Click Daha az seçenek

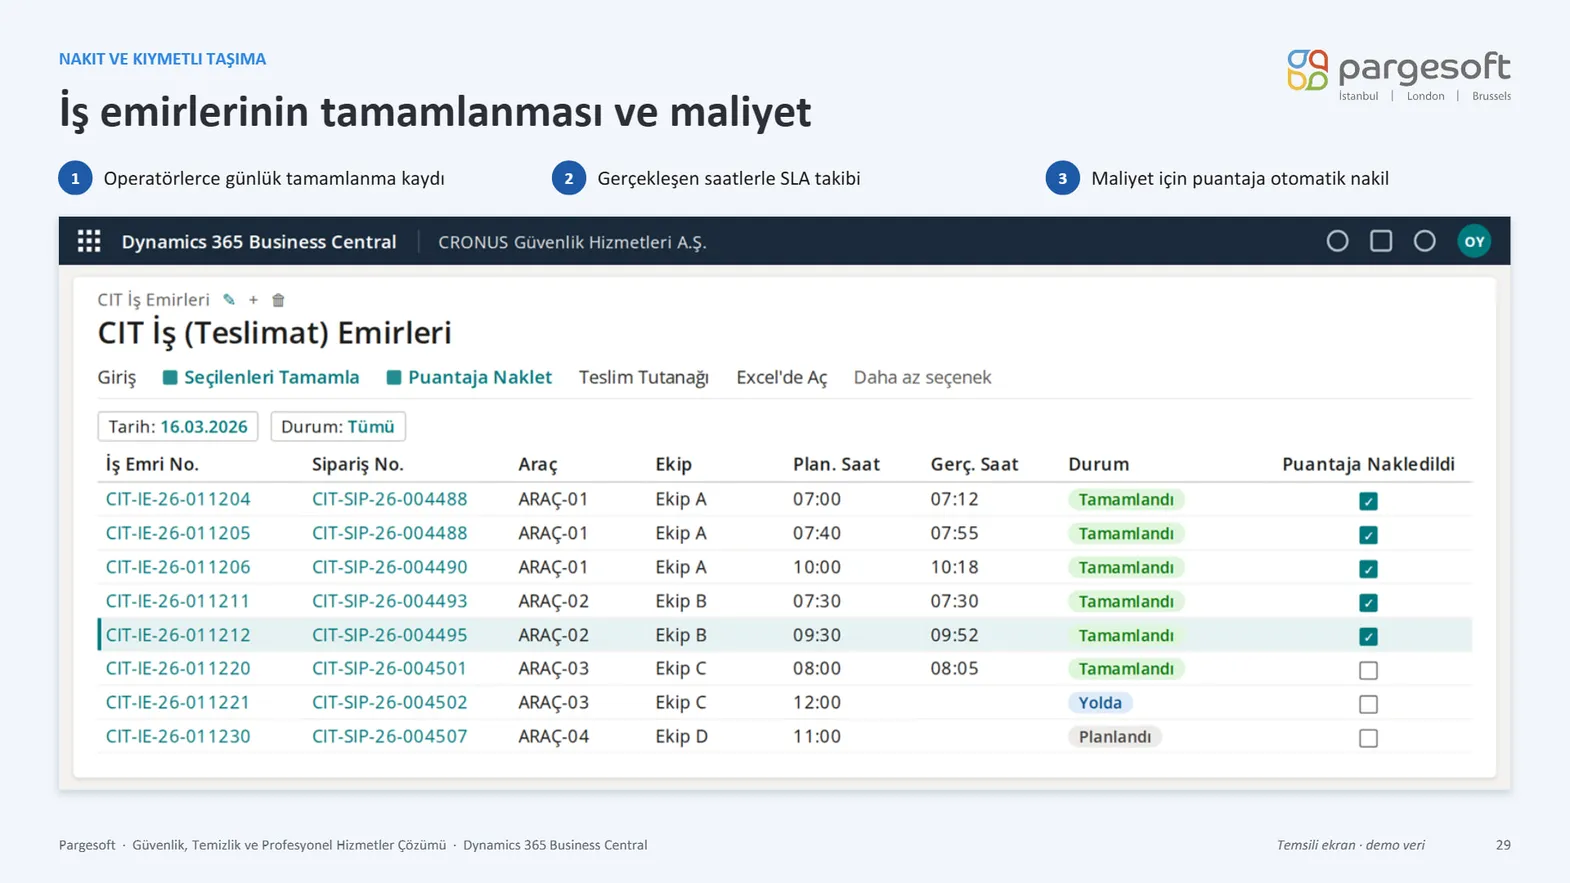pyautogui.click(x=922, y=377)
